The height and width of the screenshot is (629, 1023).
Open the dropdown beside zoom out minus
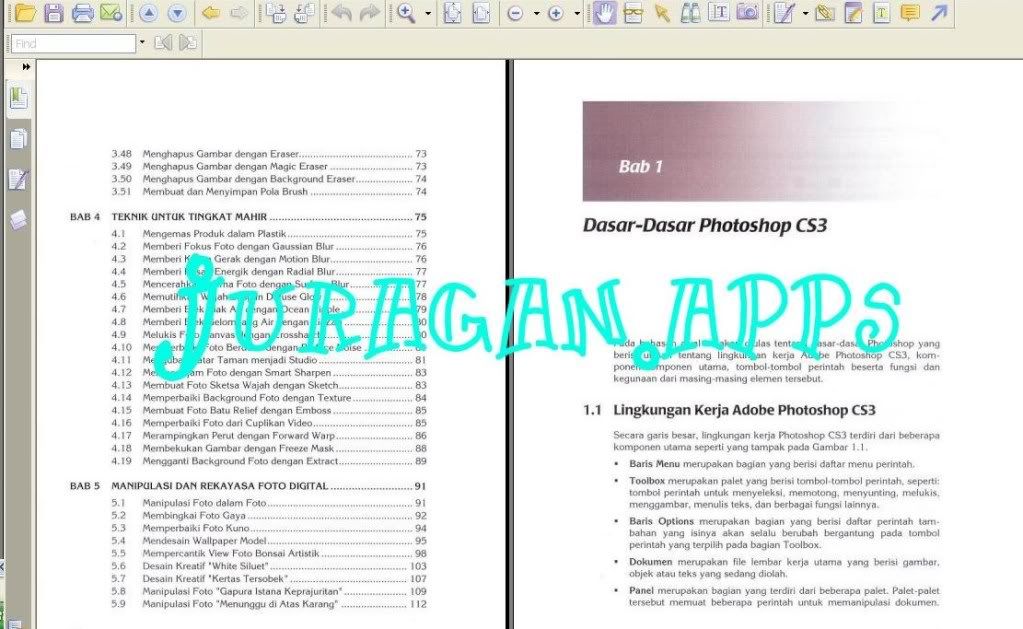[x=536, y=13]
